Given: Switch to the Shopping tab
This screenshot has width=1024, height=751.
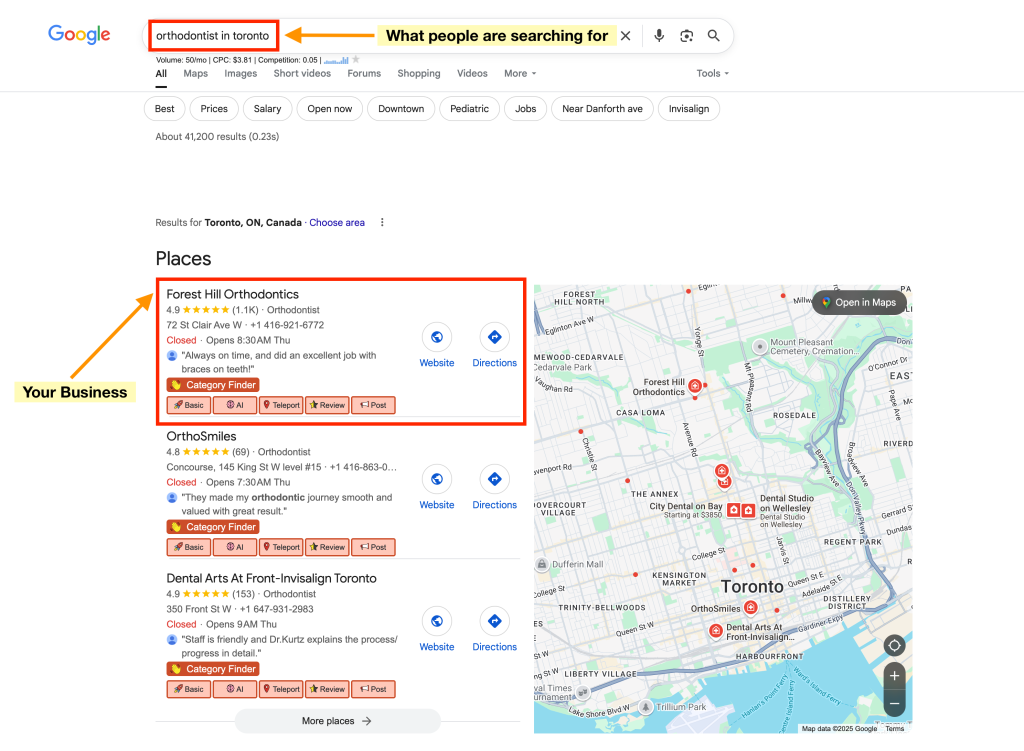Looking at the screenshot, I should [x=419, y=74].
